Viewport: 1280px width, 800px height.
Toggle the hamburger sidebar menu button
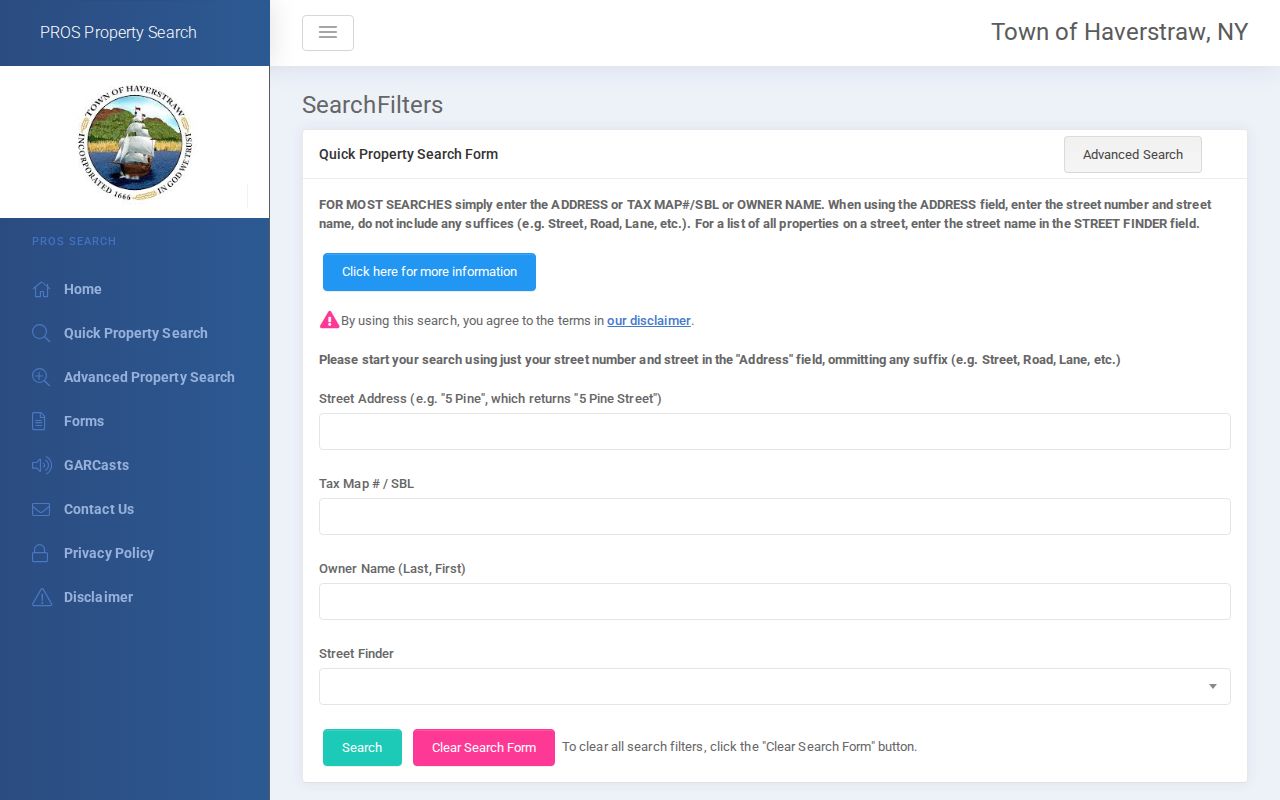click(328, 33)
